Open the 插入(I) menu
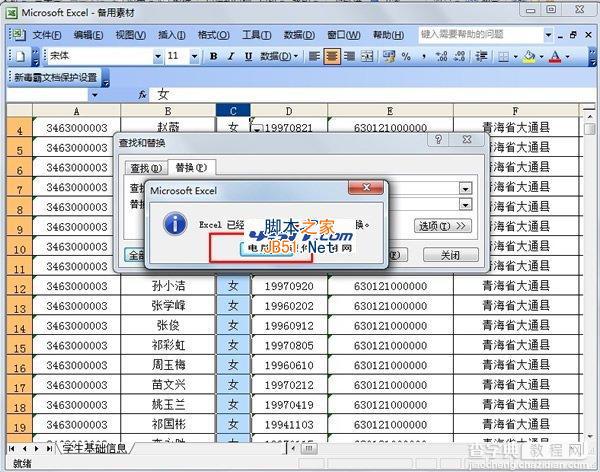This screenshot has height=472, width=600. click(172, 35)
